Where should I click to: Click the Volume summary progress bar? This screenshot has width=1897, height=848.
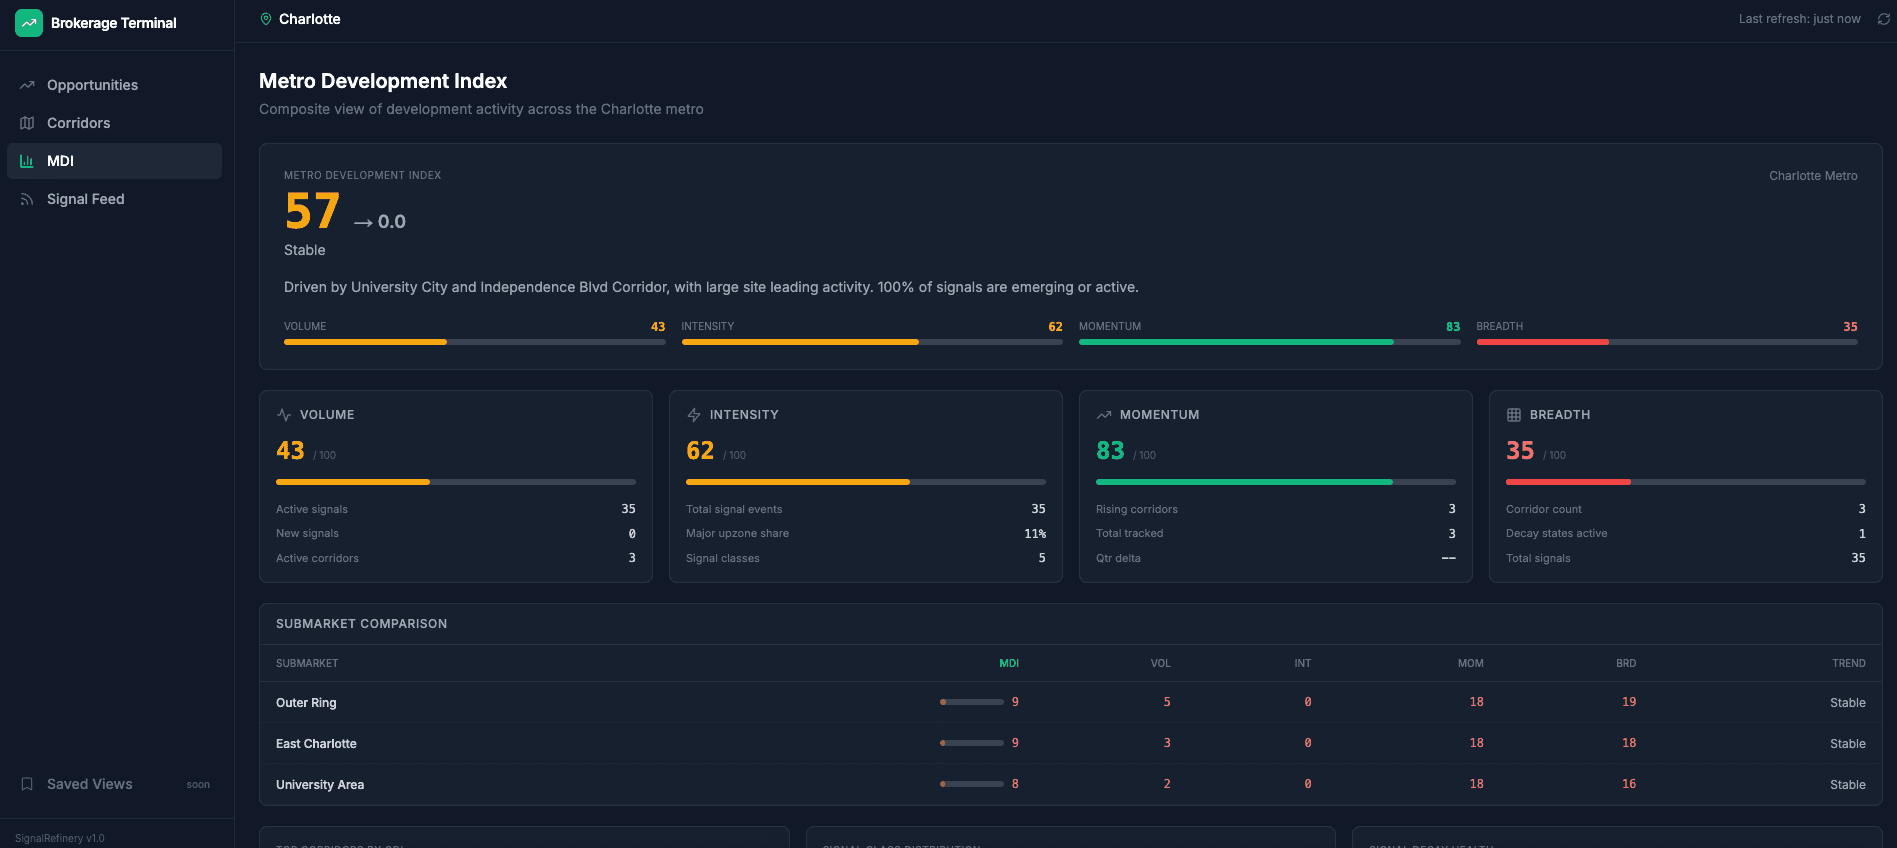474,342
